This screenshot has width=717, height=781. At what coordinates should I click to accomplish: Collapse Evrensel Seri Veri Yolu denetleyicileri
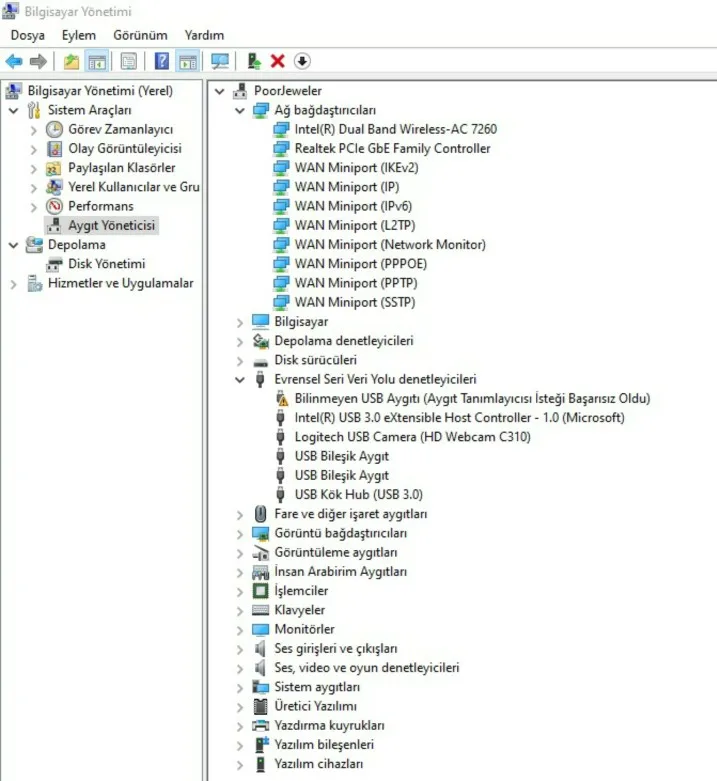point(240,380)
